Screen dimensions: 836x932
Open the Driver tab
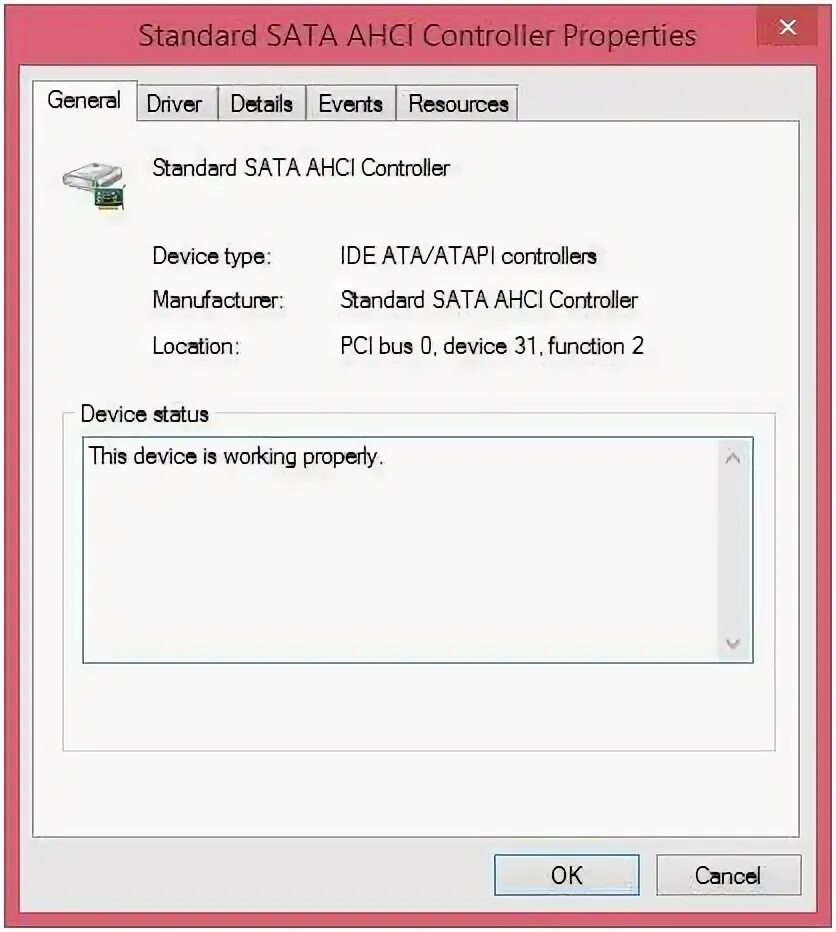click(x=175, y=104)
